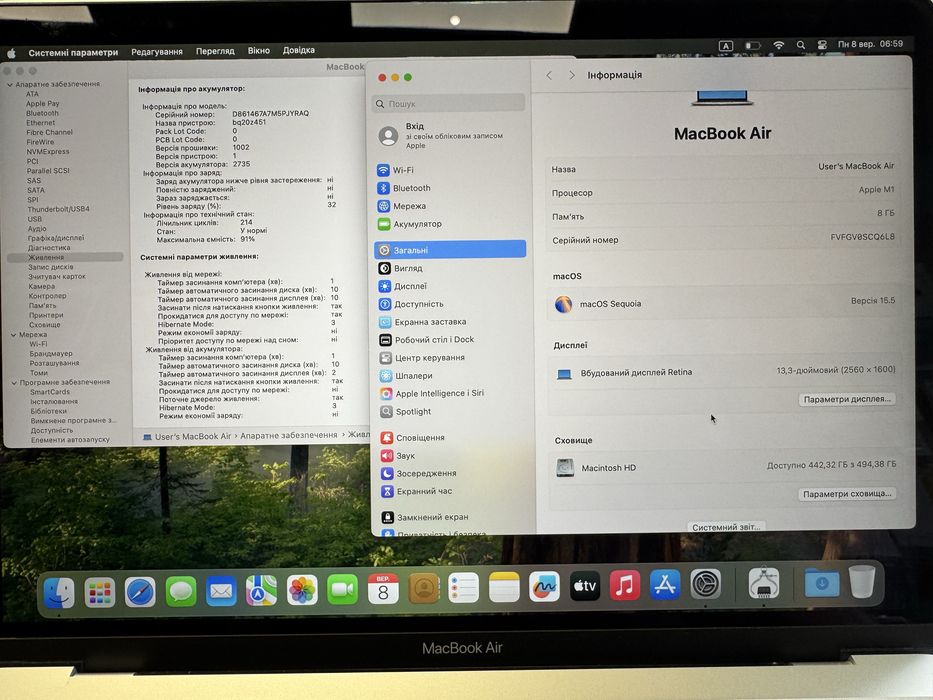Open Freeform app in Dock
Screen dimensions: 933x700
(544, 586)
